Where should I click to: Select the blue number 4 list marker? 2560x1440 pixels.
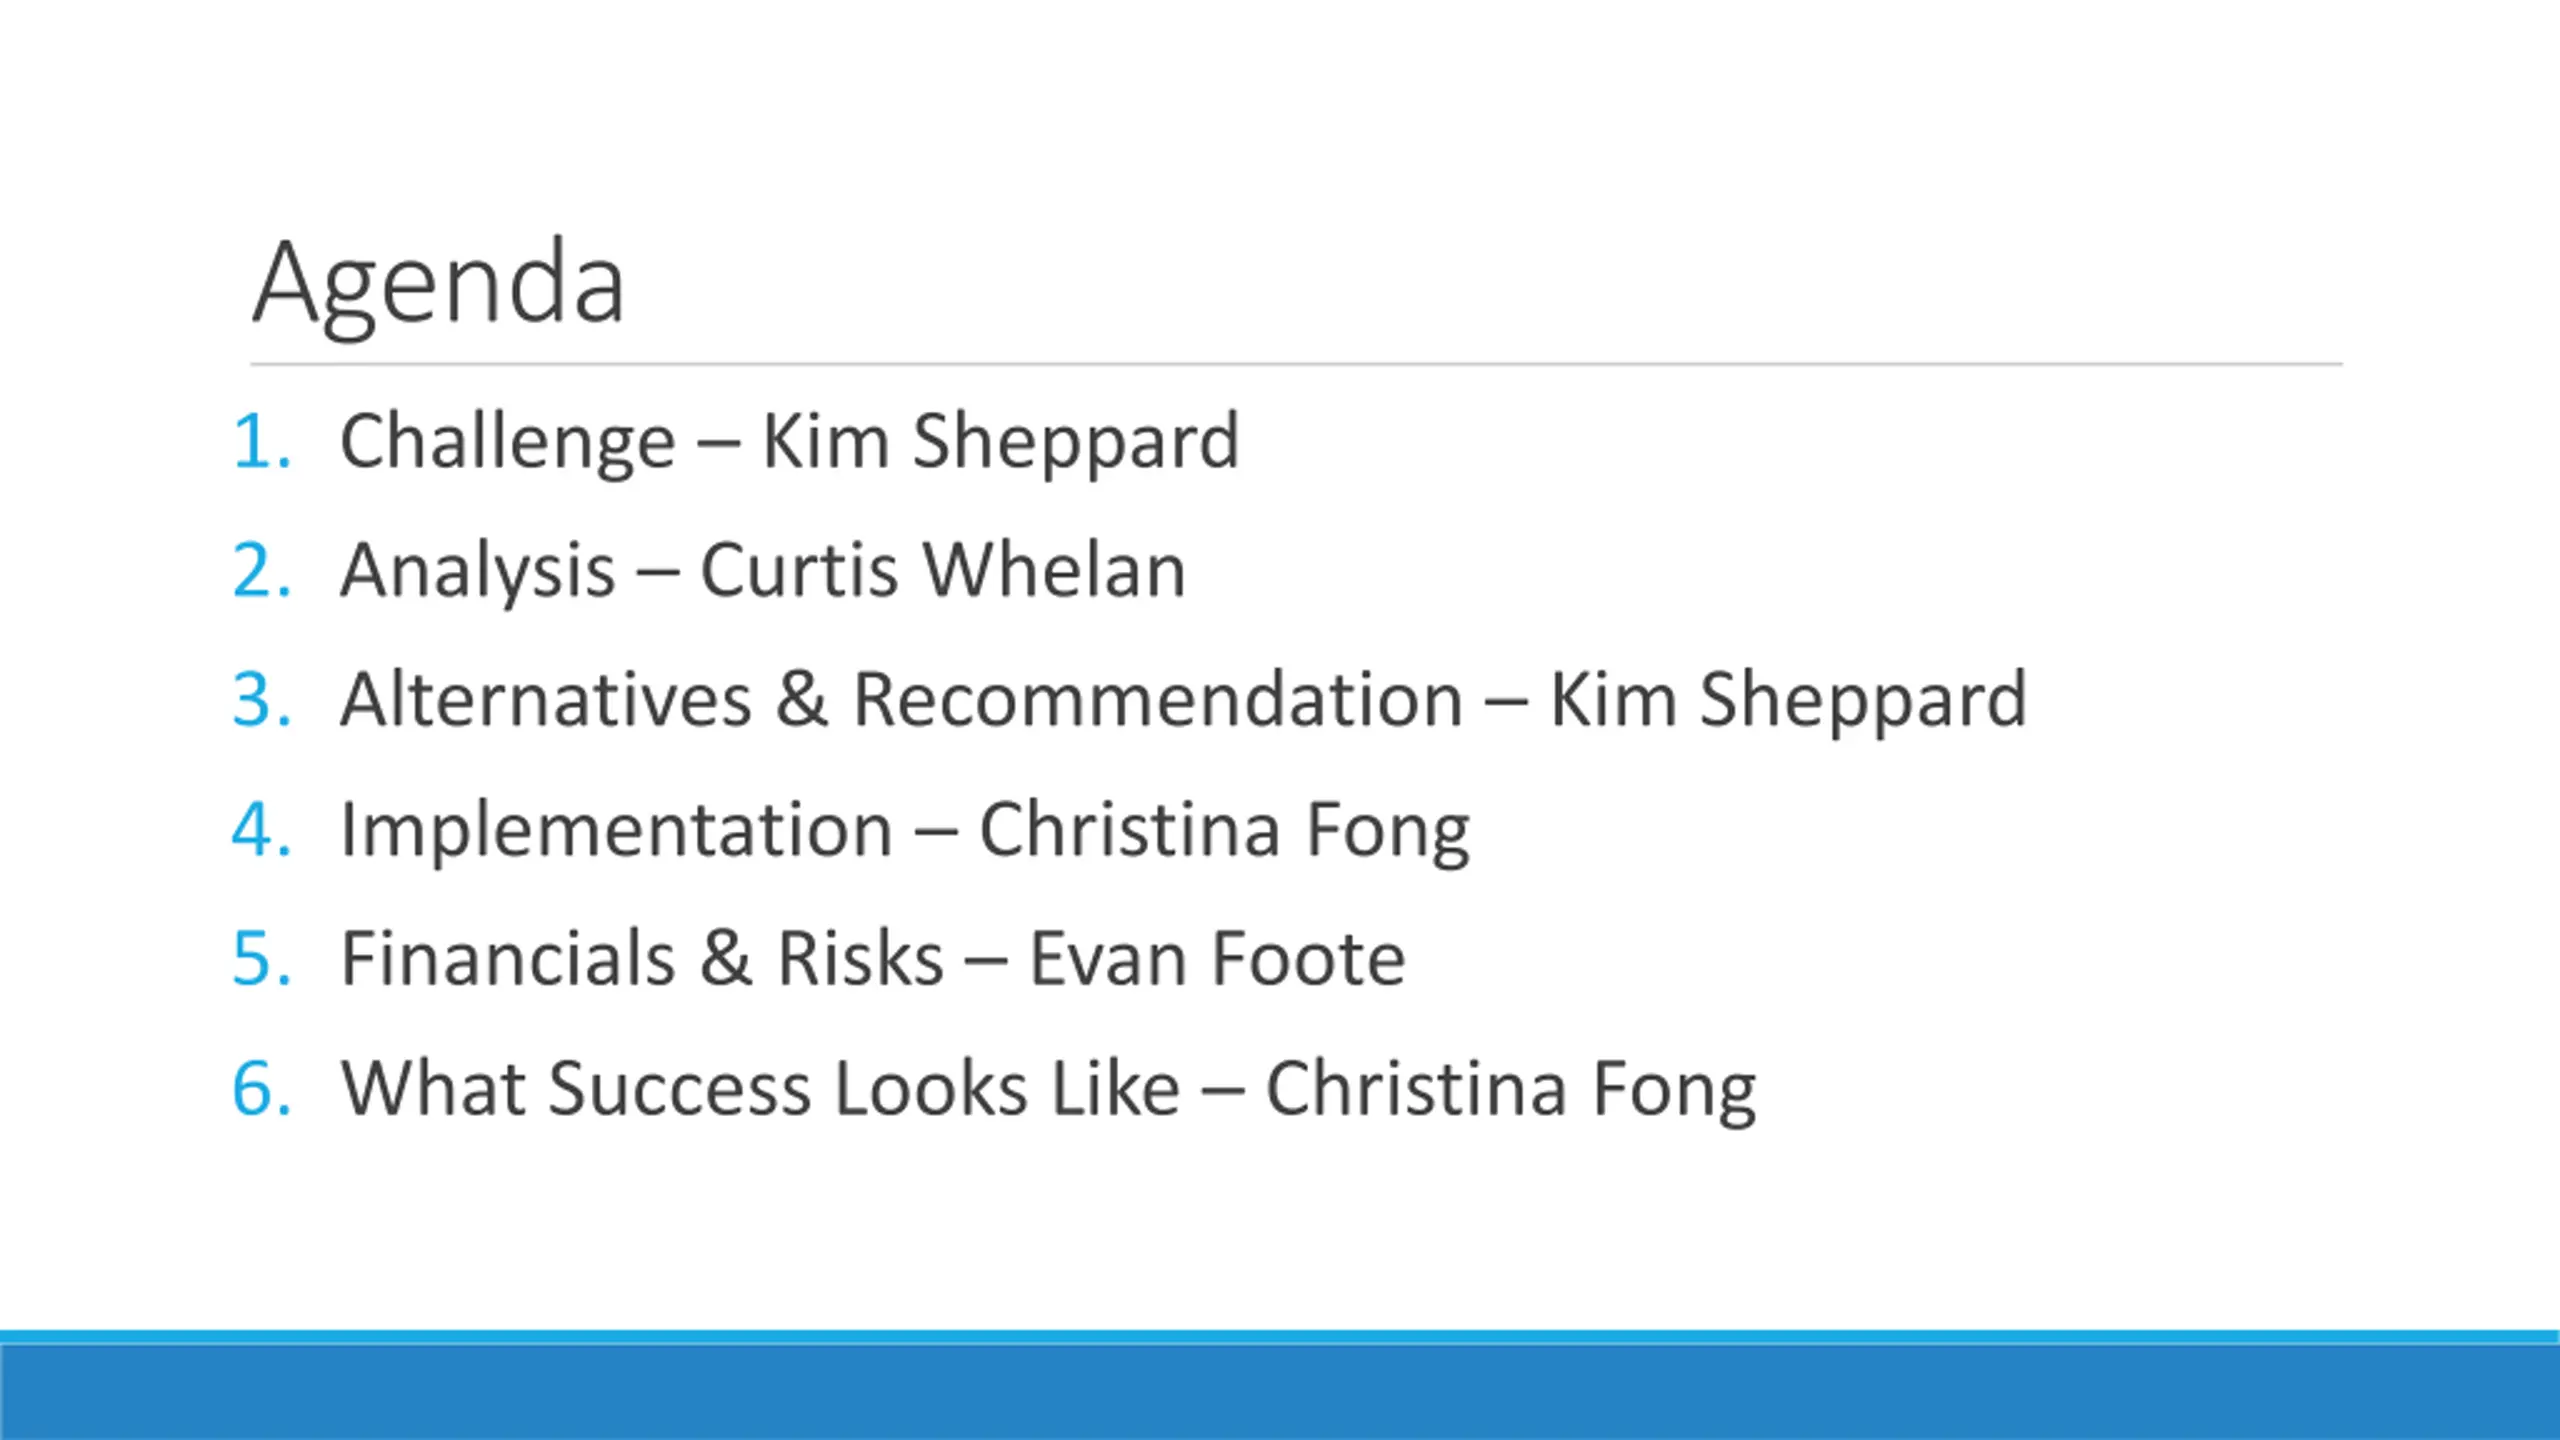click(x=262, y=829)
